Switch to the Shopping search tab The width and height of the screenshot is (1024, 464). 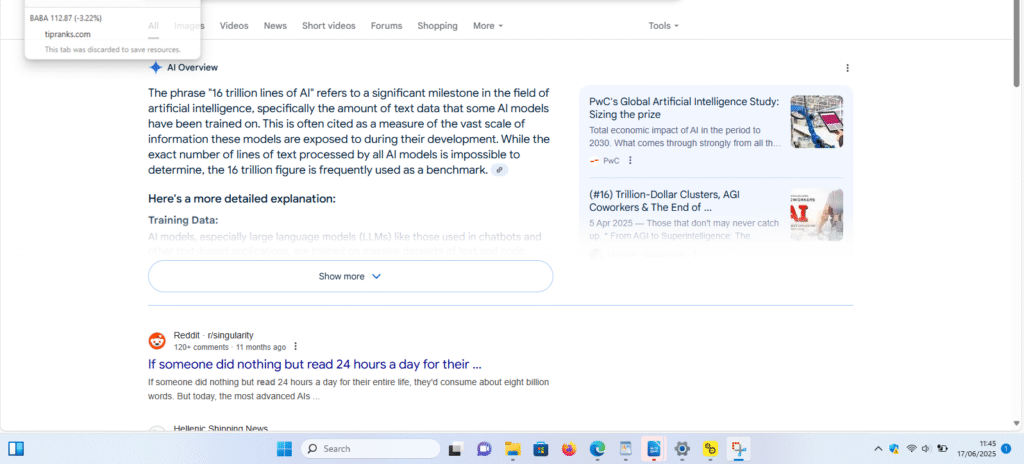pyautogui.click(x=438, y=25)
